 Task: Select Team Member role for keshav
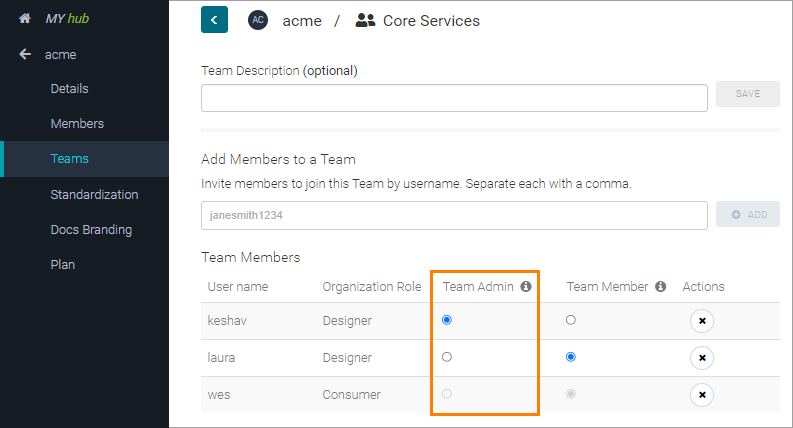pos(571,320)
